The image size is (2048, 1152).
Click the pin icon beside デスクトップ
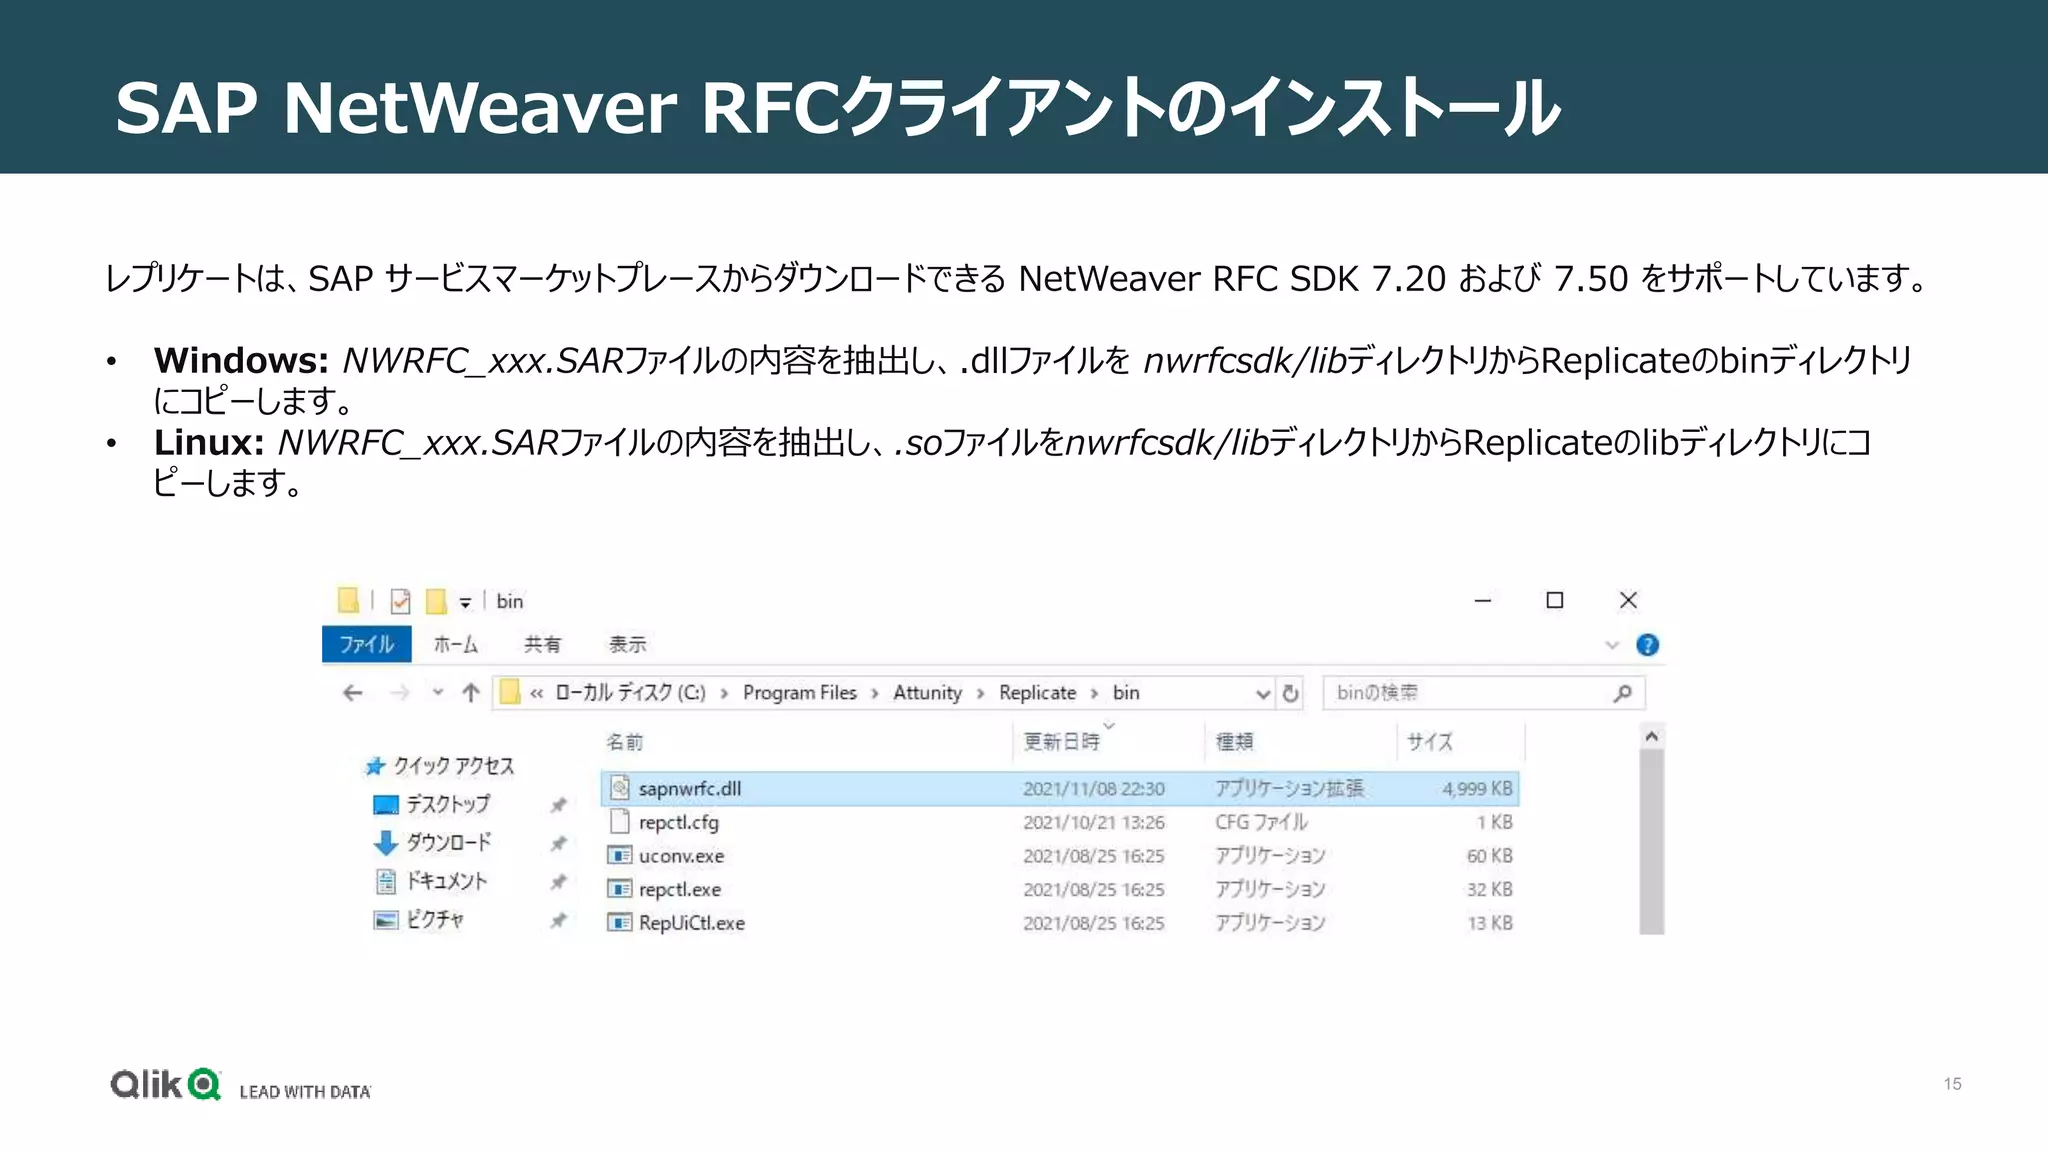(558, 805)
